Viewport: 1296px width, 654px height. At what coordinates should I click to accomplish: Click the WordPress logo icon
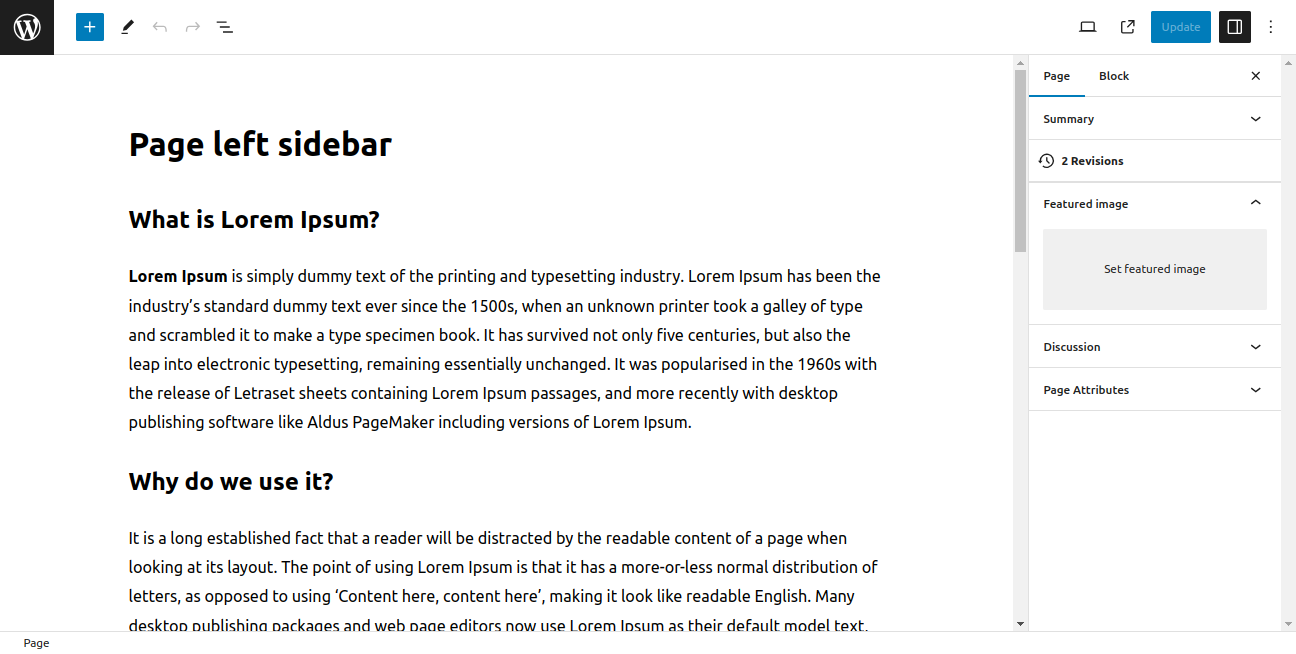(x=27, y=27)
